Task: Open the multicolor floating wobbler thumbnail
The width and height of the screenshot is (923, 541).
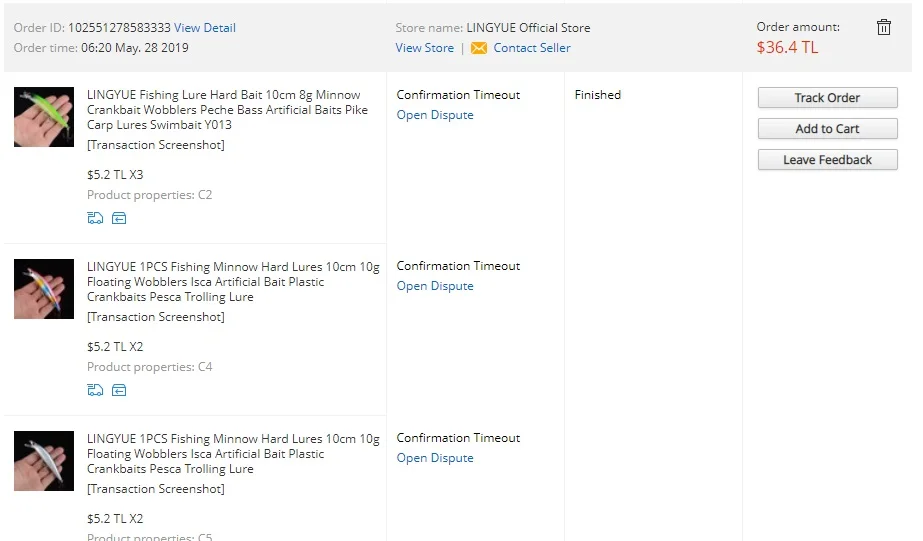Action: pos(44,289)
